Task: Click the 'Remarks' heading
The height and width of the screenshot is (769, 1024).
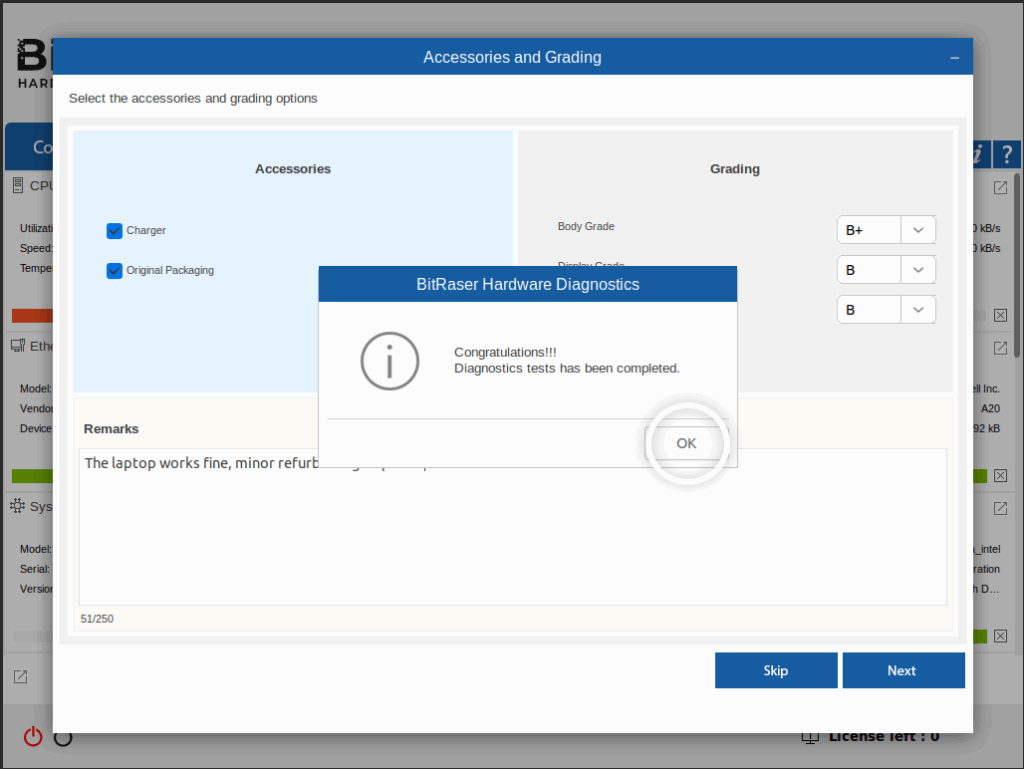Action: point(111,429)
